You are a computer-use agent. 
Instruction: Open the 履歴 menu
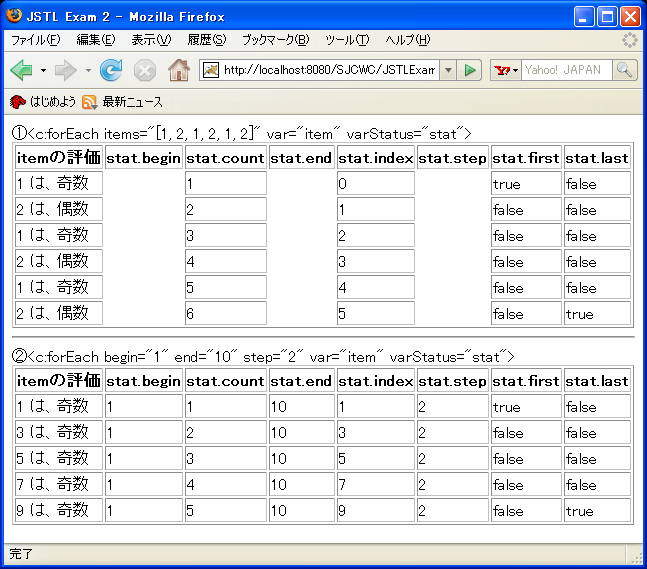(x=206, y=40)
